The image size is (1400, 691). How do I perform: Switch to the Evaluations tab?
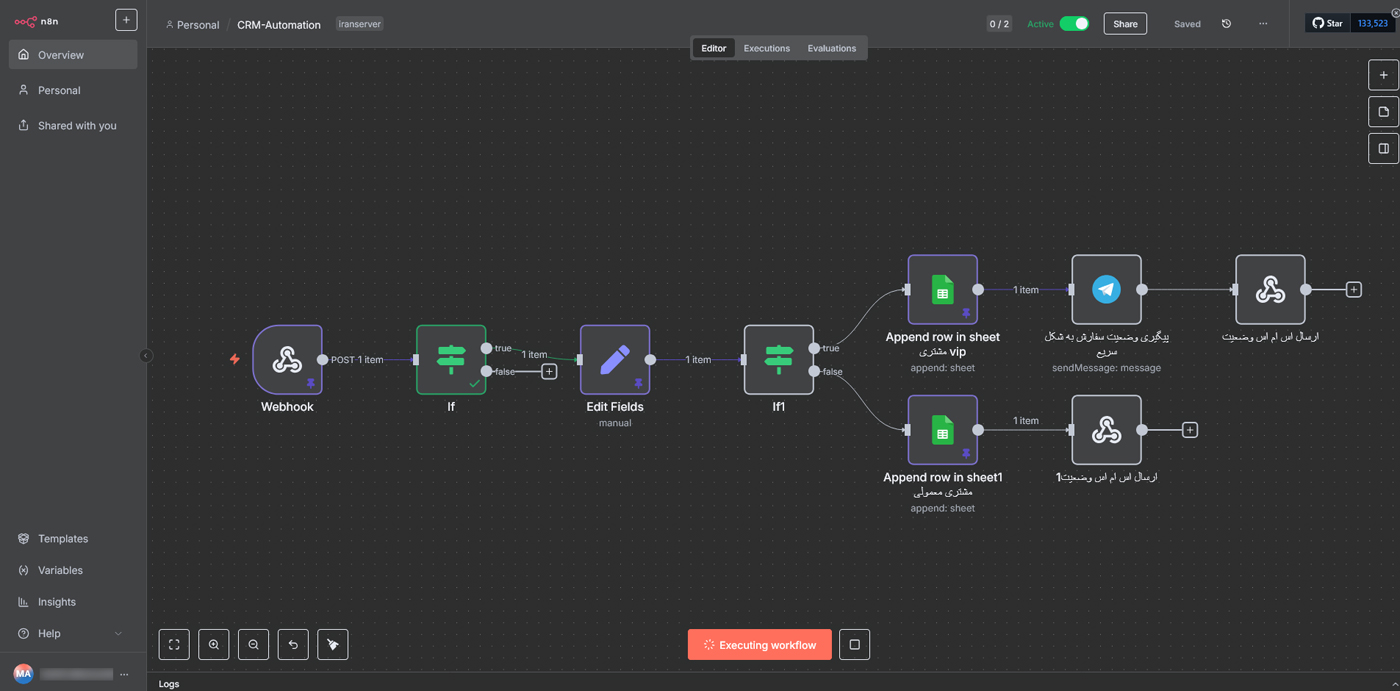pyautogui.click(x=831, y=48)
